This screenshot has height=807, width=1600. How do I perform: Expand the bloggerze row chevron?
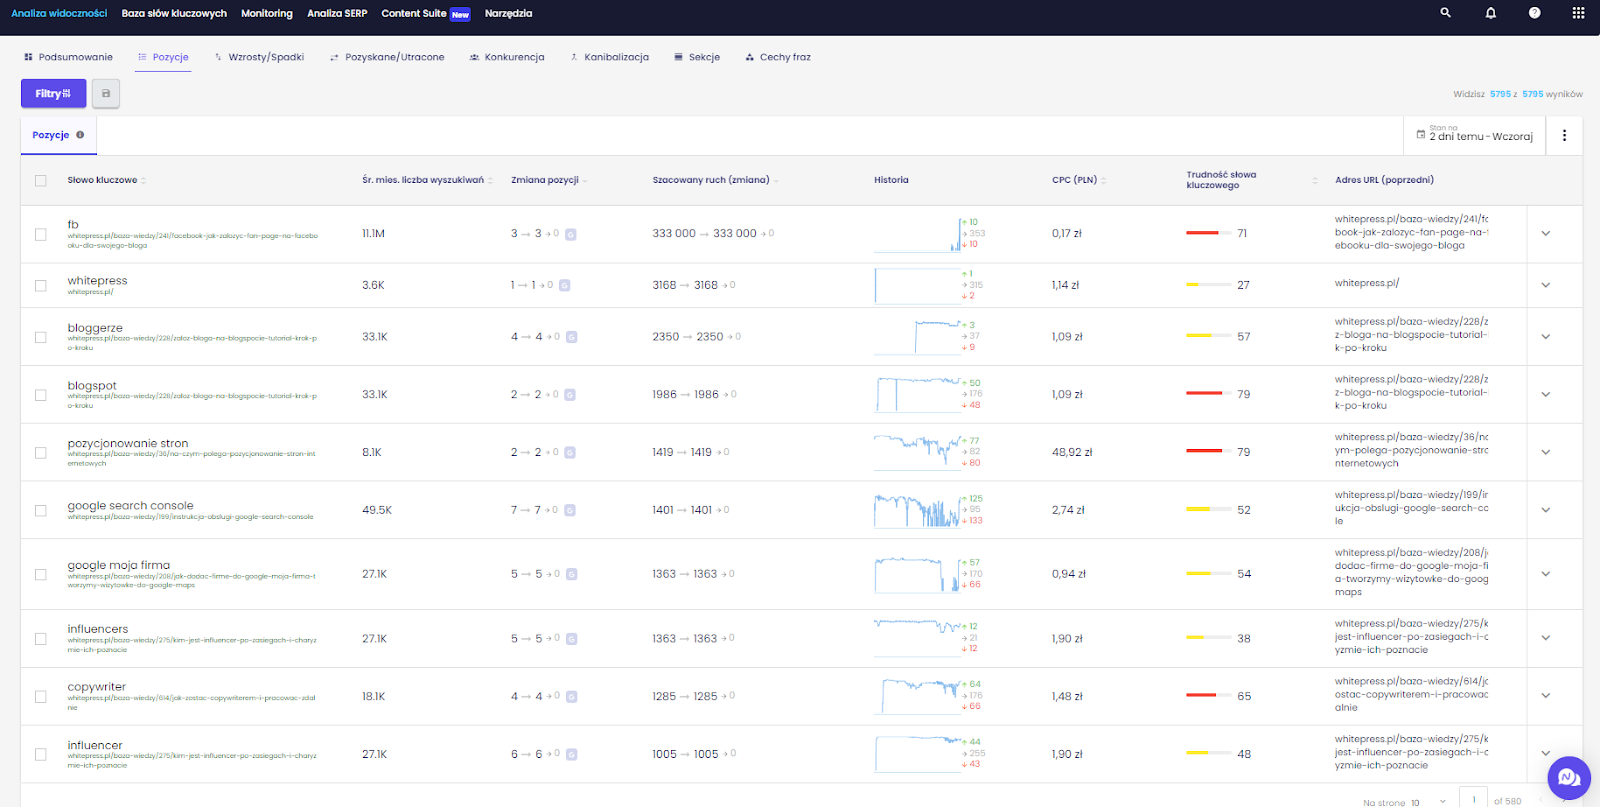tap(1546, 337)
